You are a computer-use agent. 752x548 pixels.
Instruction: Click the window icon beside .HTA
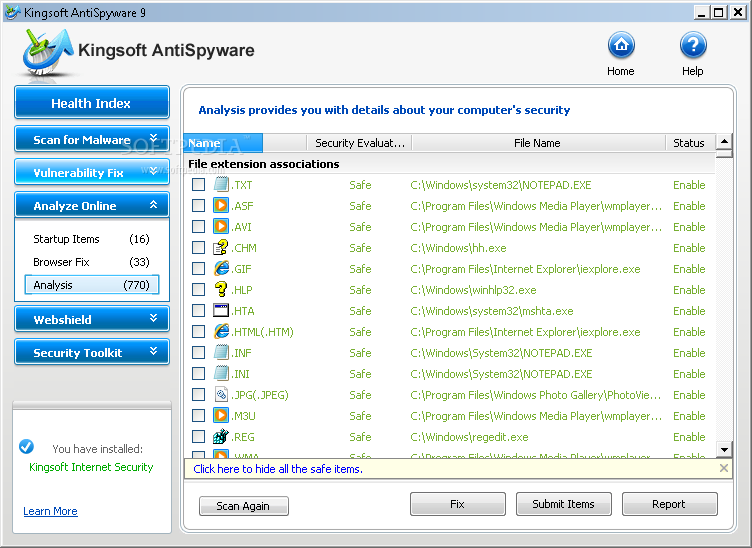pyautogui.click(x=221, y=311)
